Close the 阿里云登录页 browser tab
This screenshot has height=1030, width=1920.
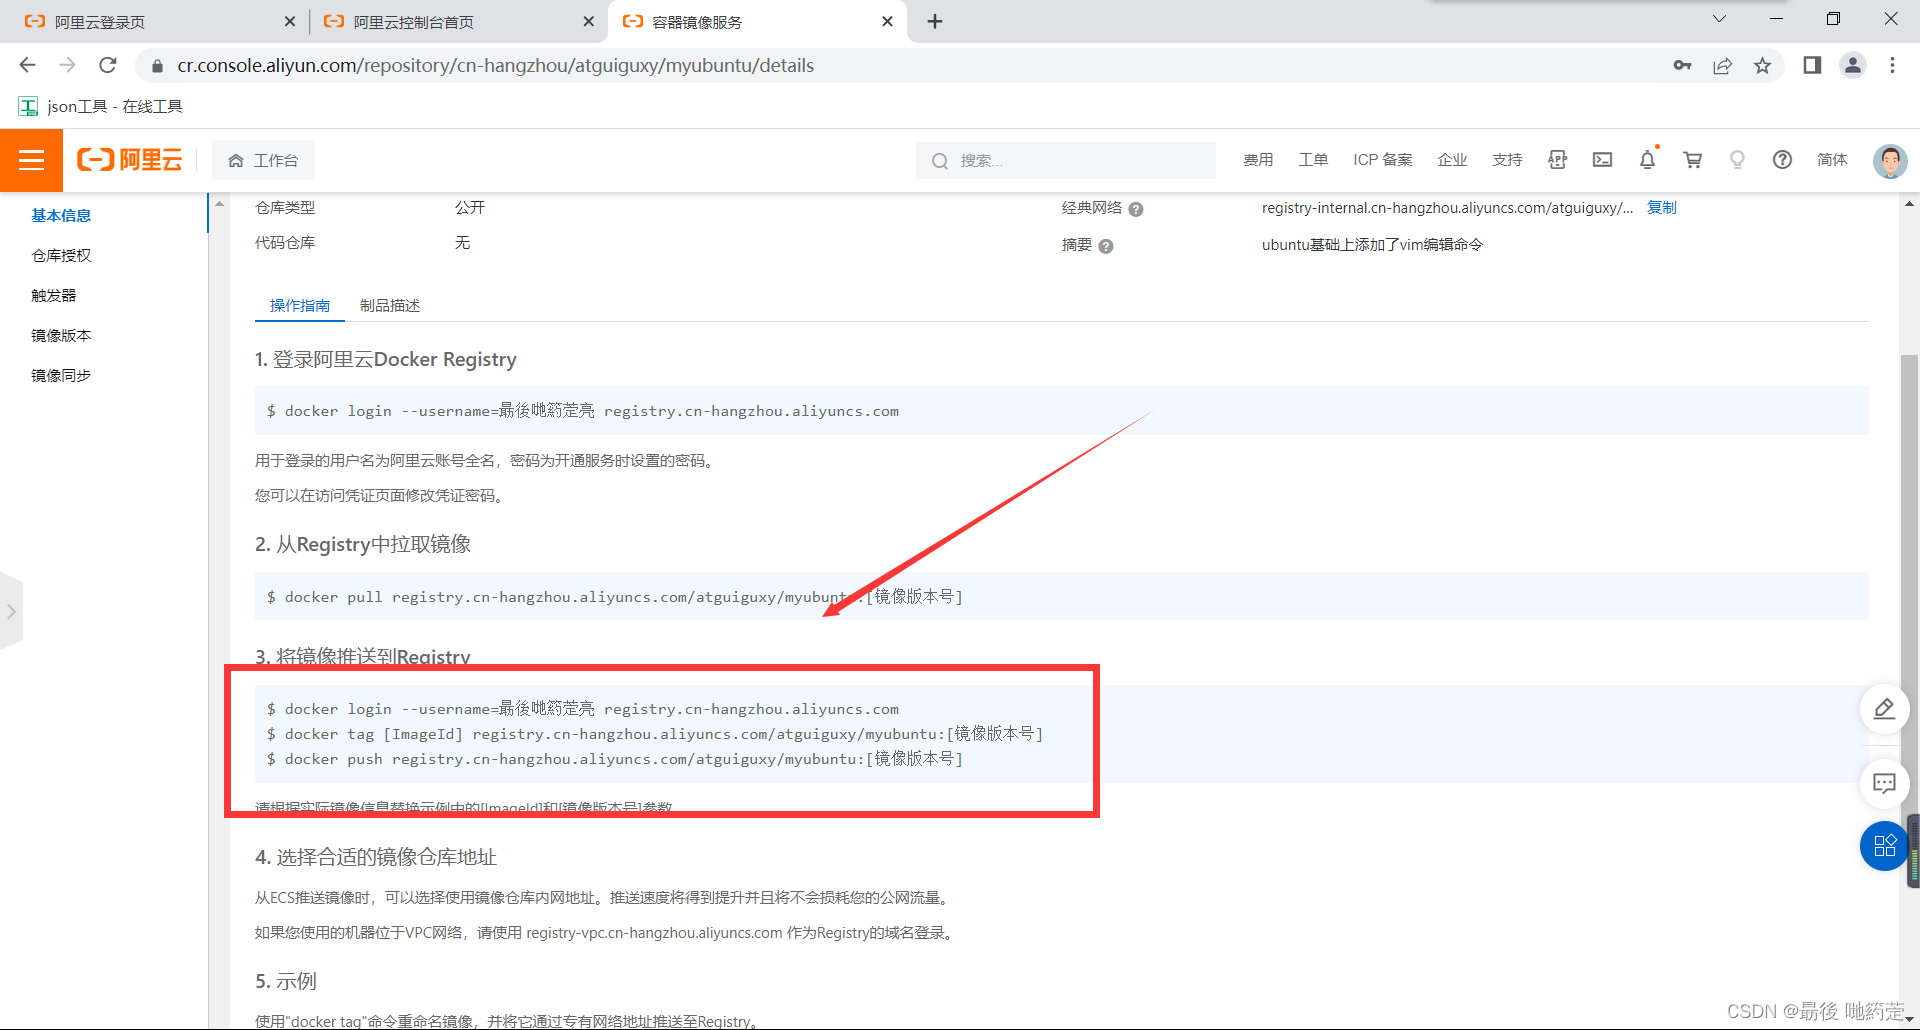coord(290,21)
